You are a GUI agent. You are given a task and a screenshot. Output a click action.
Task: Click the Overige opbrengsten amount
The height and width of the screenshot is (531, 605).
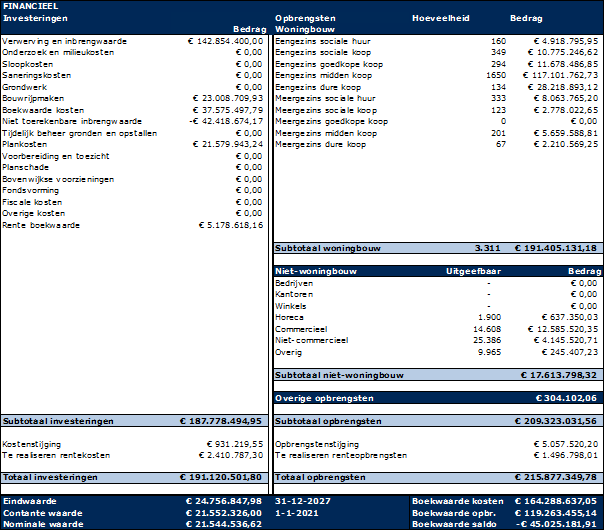coord(565,398)
